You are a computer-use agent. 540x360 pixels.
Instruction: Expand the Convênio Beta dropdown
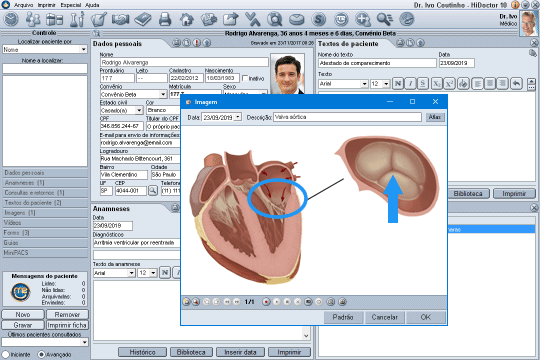click(163, 94)
